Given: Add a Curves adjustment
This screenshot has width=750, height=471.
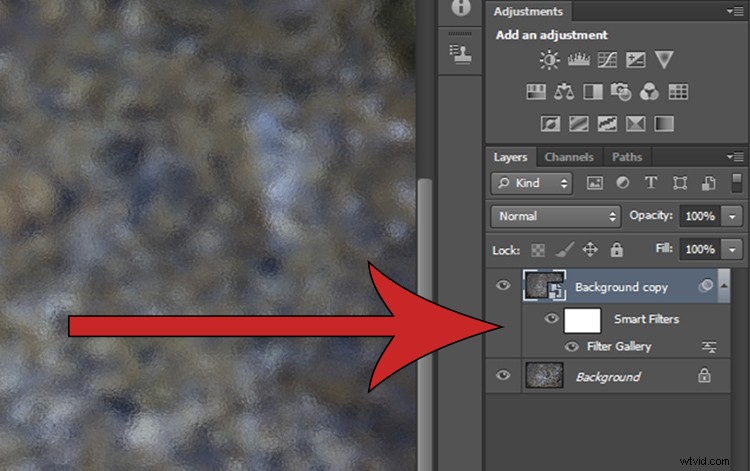Looking at the screenshot, I should pyautogui.click(x=607, y=60).
